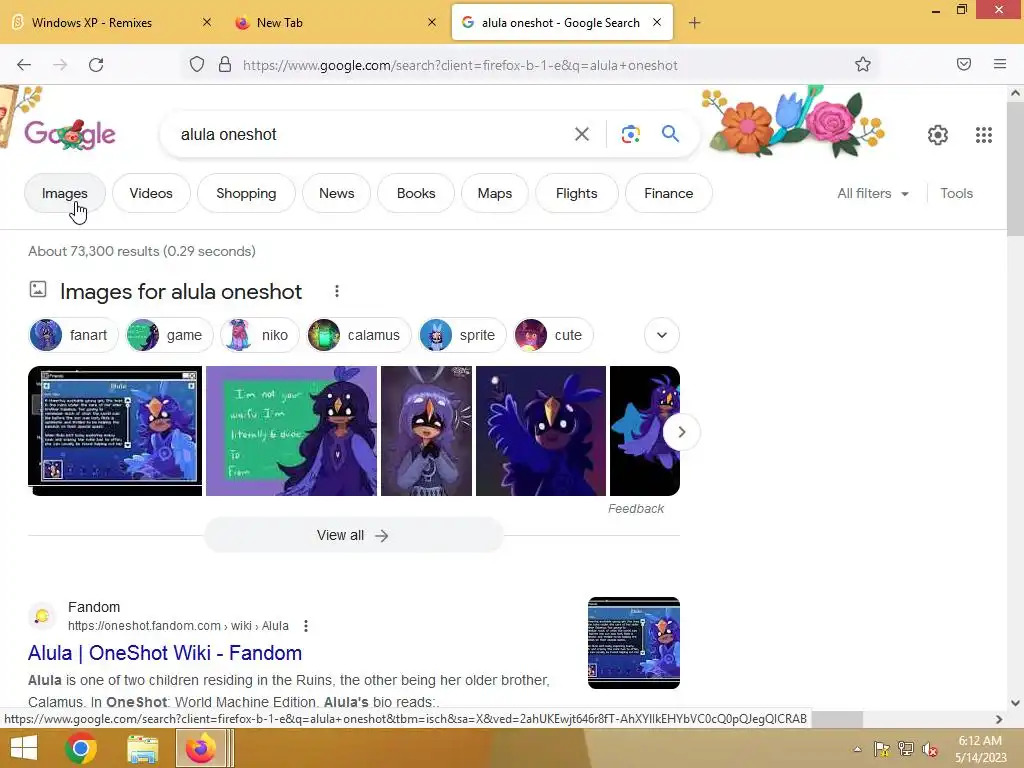This screenshot has height=768, width=1024.
Task: Open File Explorer from the taskbar
Action: click(142, 748)
